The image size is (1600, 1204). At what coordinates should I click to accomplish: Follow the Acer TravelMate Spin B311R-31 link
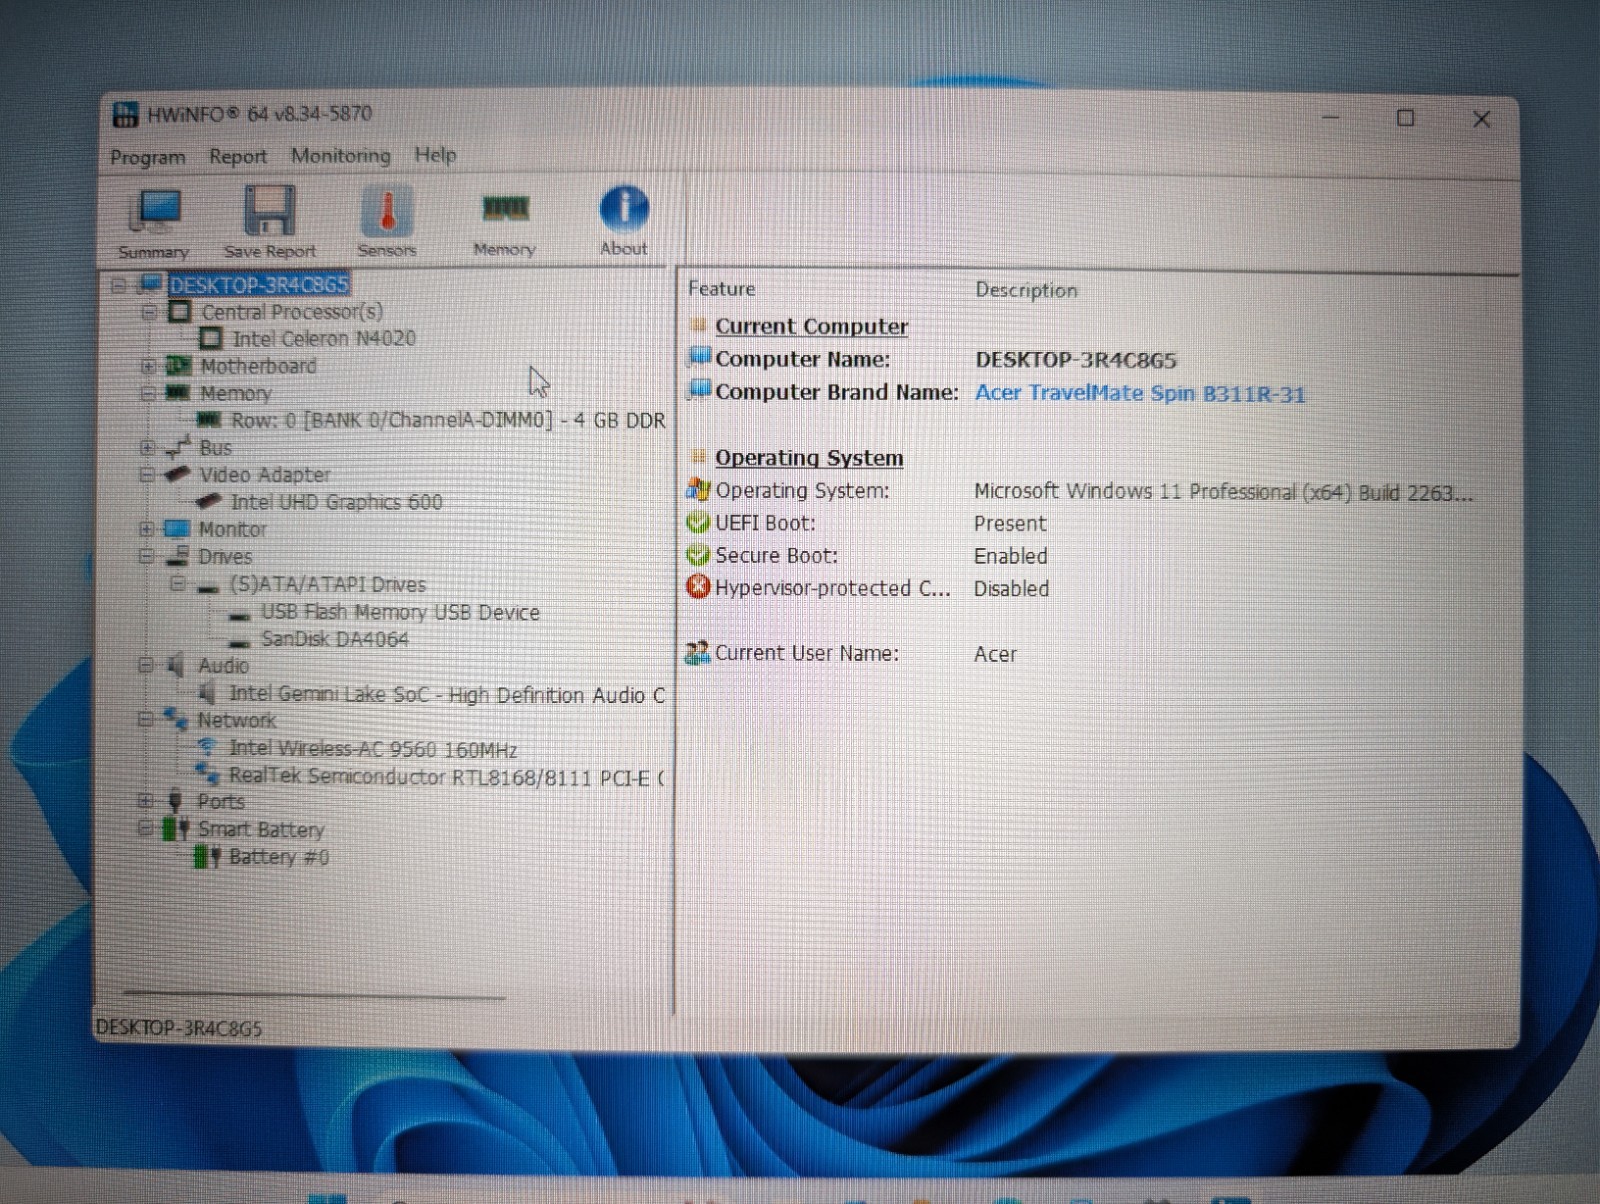click(x=1140, y=393)
